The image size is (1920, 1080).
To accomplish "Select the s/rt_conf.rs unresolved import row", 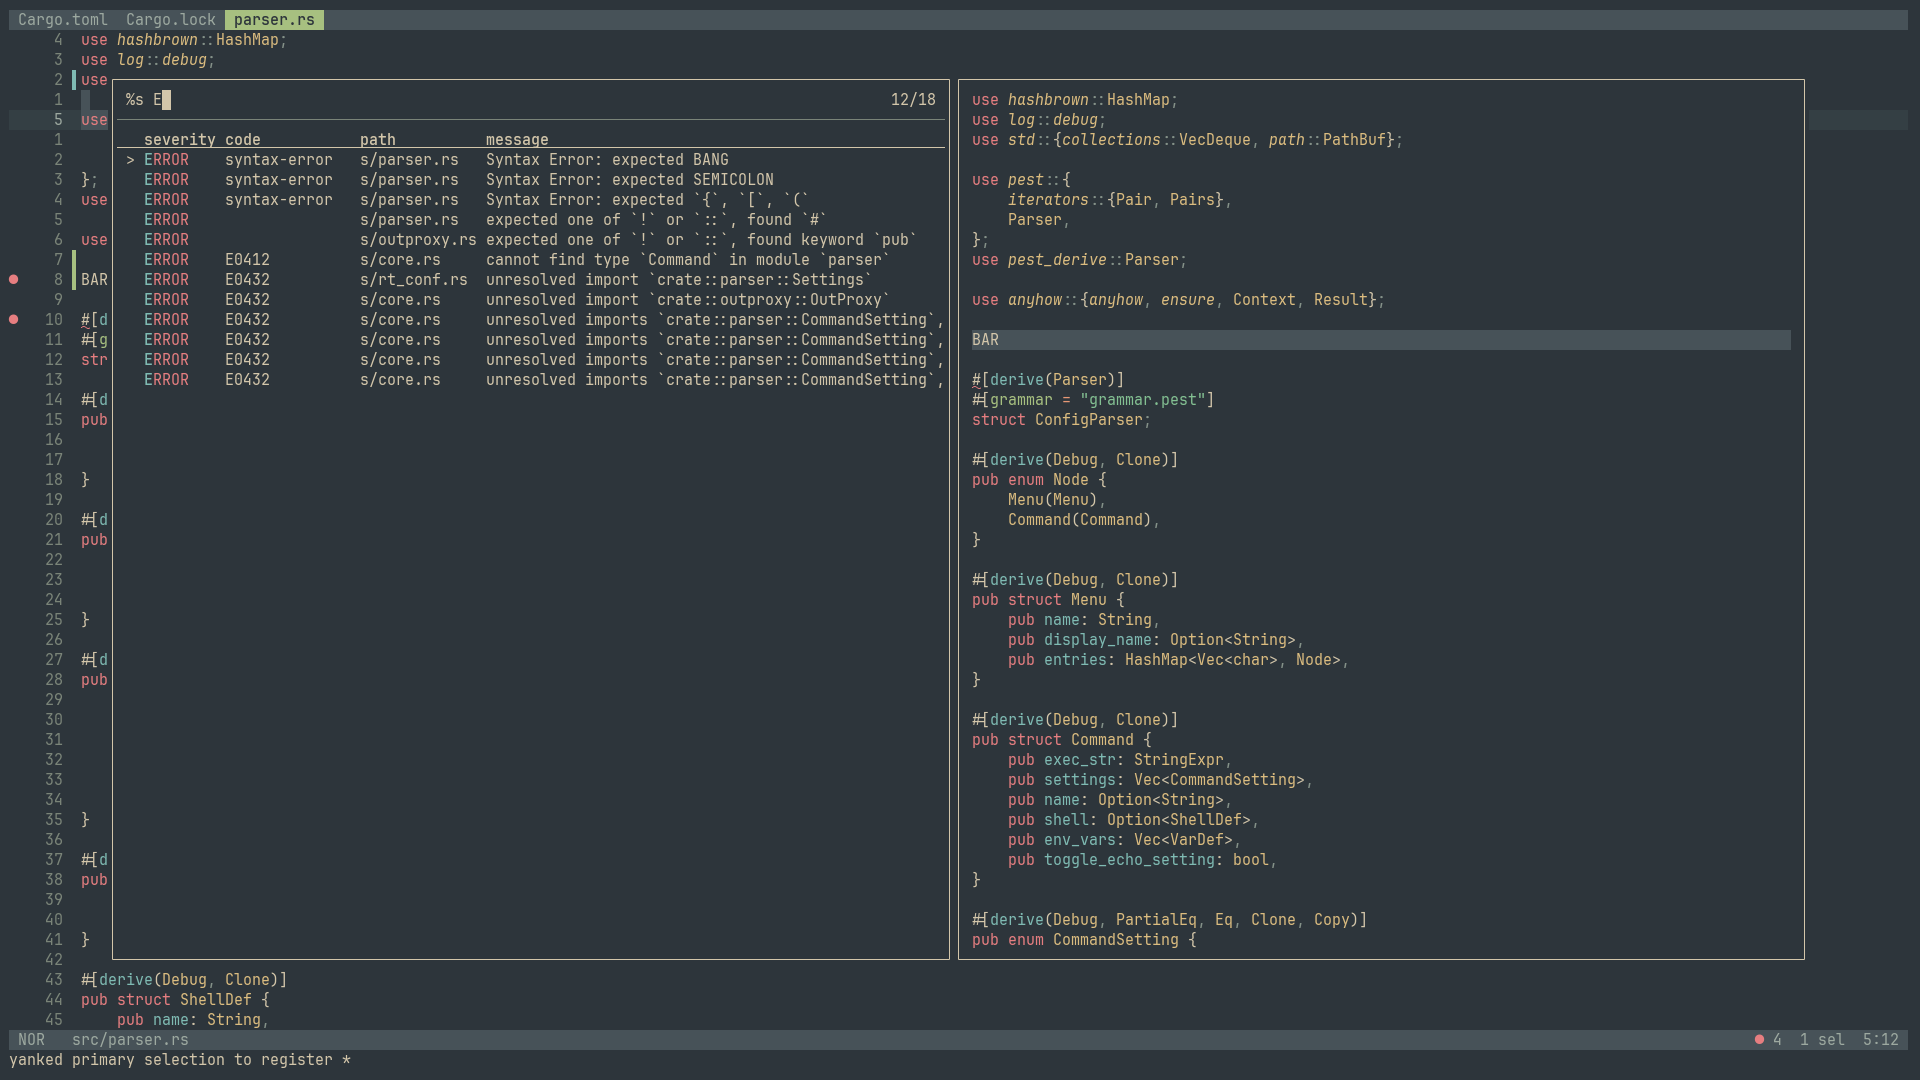I will 531,280.
